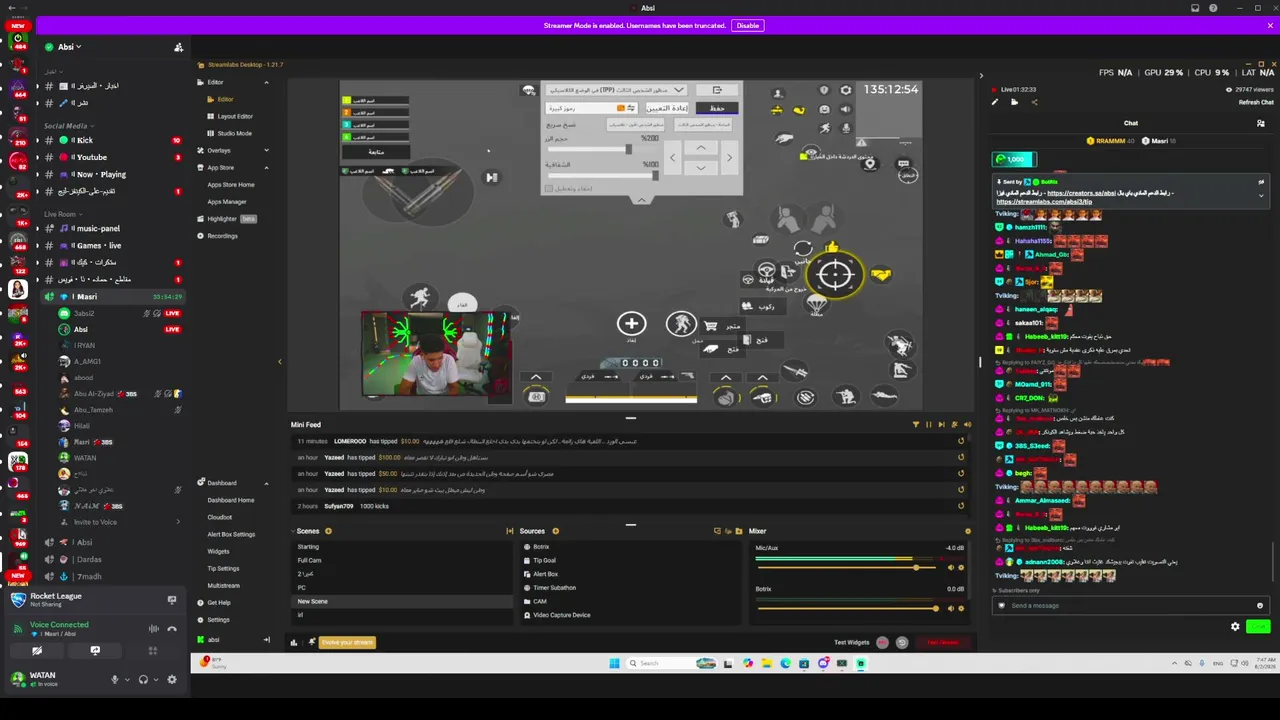Open the Mixer advanced settings gear
1280x720 pixels.
[x=967, y=531]
